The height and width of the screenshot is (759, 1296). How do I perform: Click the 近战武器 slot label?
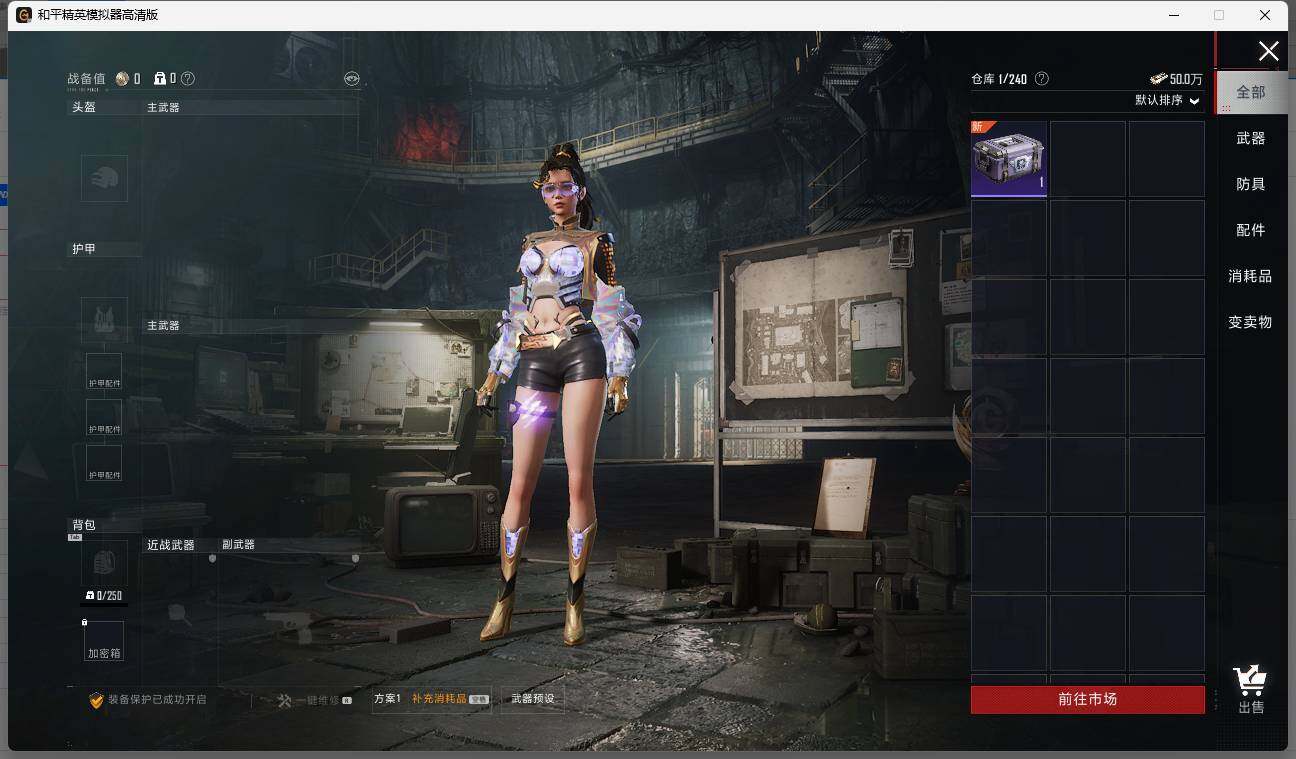coord(171,545)
